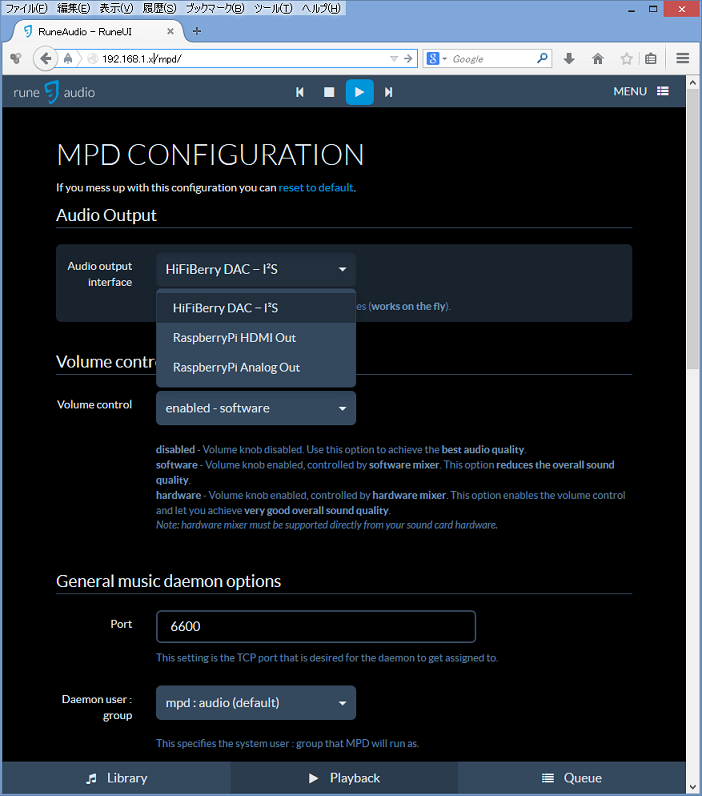Screen dimensions: 702x796
Task: Click the extension icon left of back button
Action: [x=16, y=58]
